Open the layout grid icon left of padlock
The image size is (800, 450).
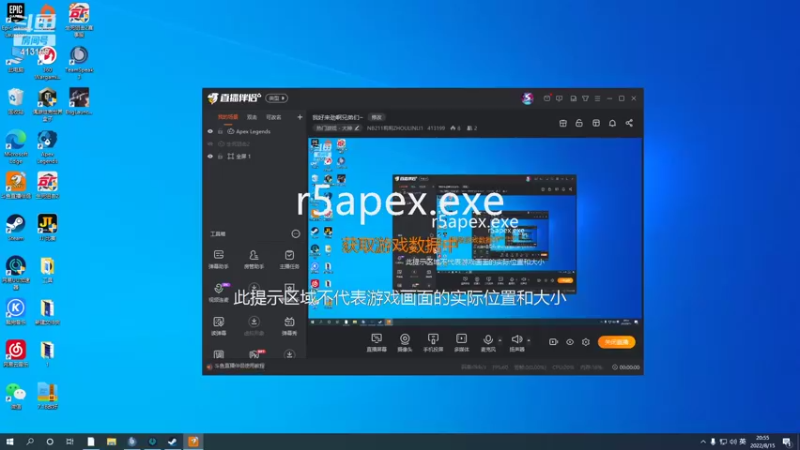point(563,123)
